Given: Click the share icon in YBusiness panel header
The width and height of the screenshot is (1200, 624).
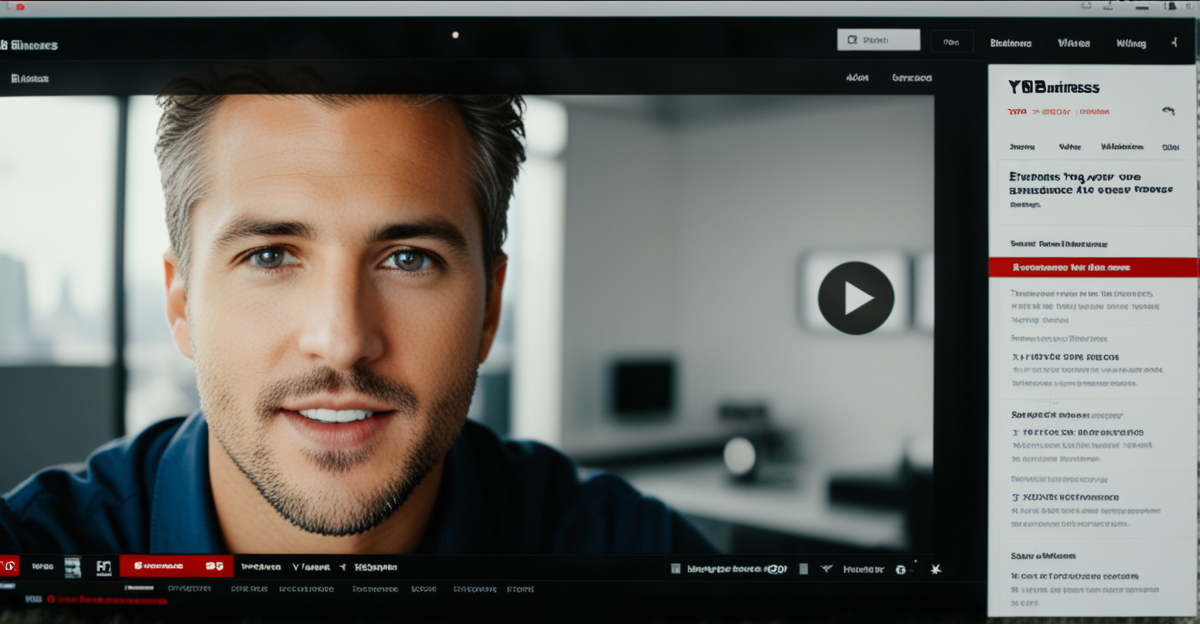Looking at the screenshot, I should click(1166, 111).
